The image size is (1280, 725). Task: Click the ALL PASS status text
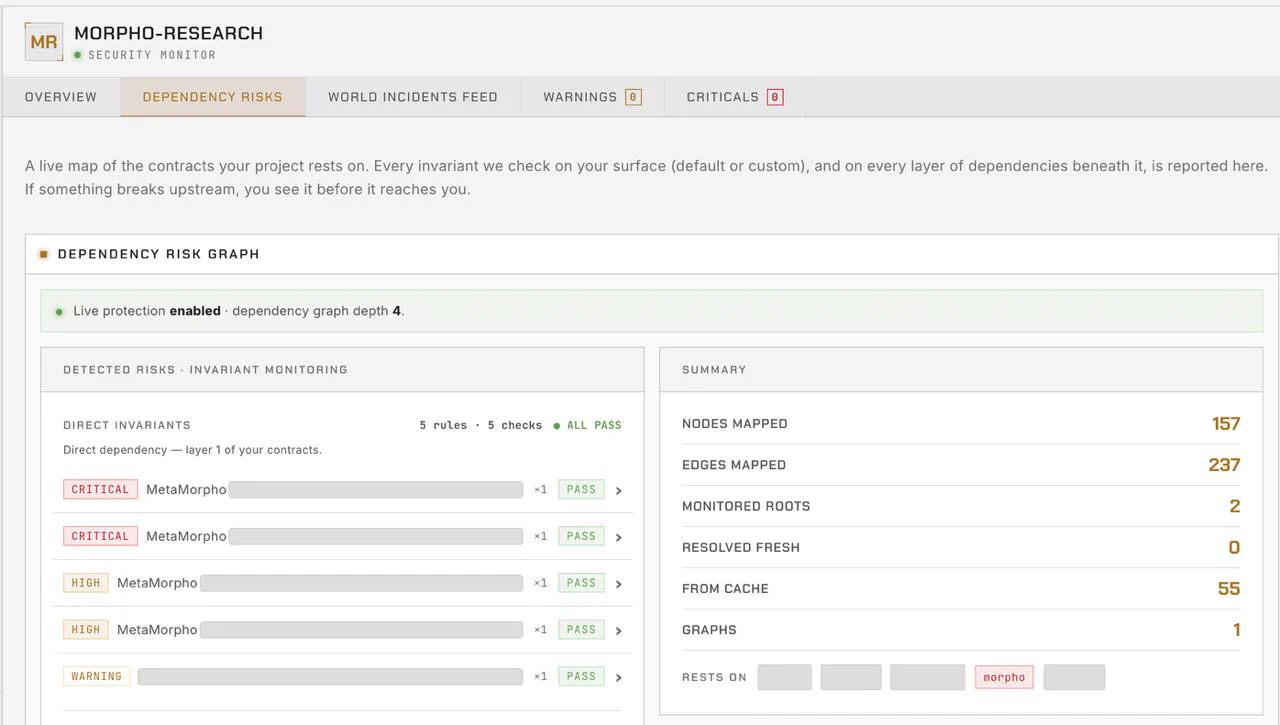tap(594, 425)
